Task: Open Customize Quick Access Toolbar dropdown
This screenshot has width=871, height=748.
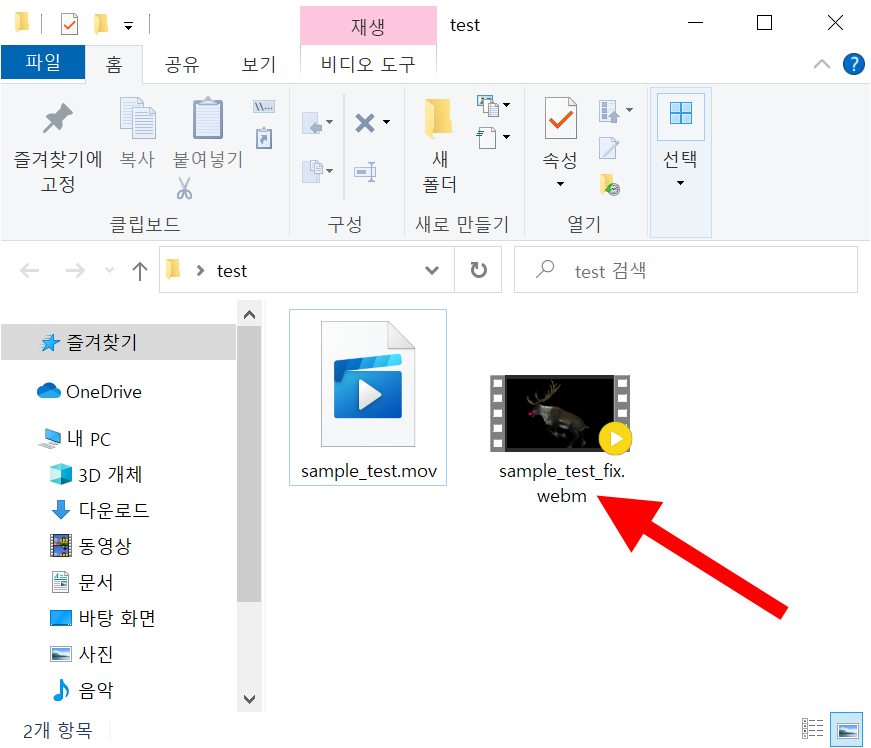Action: coord(128,26)
